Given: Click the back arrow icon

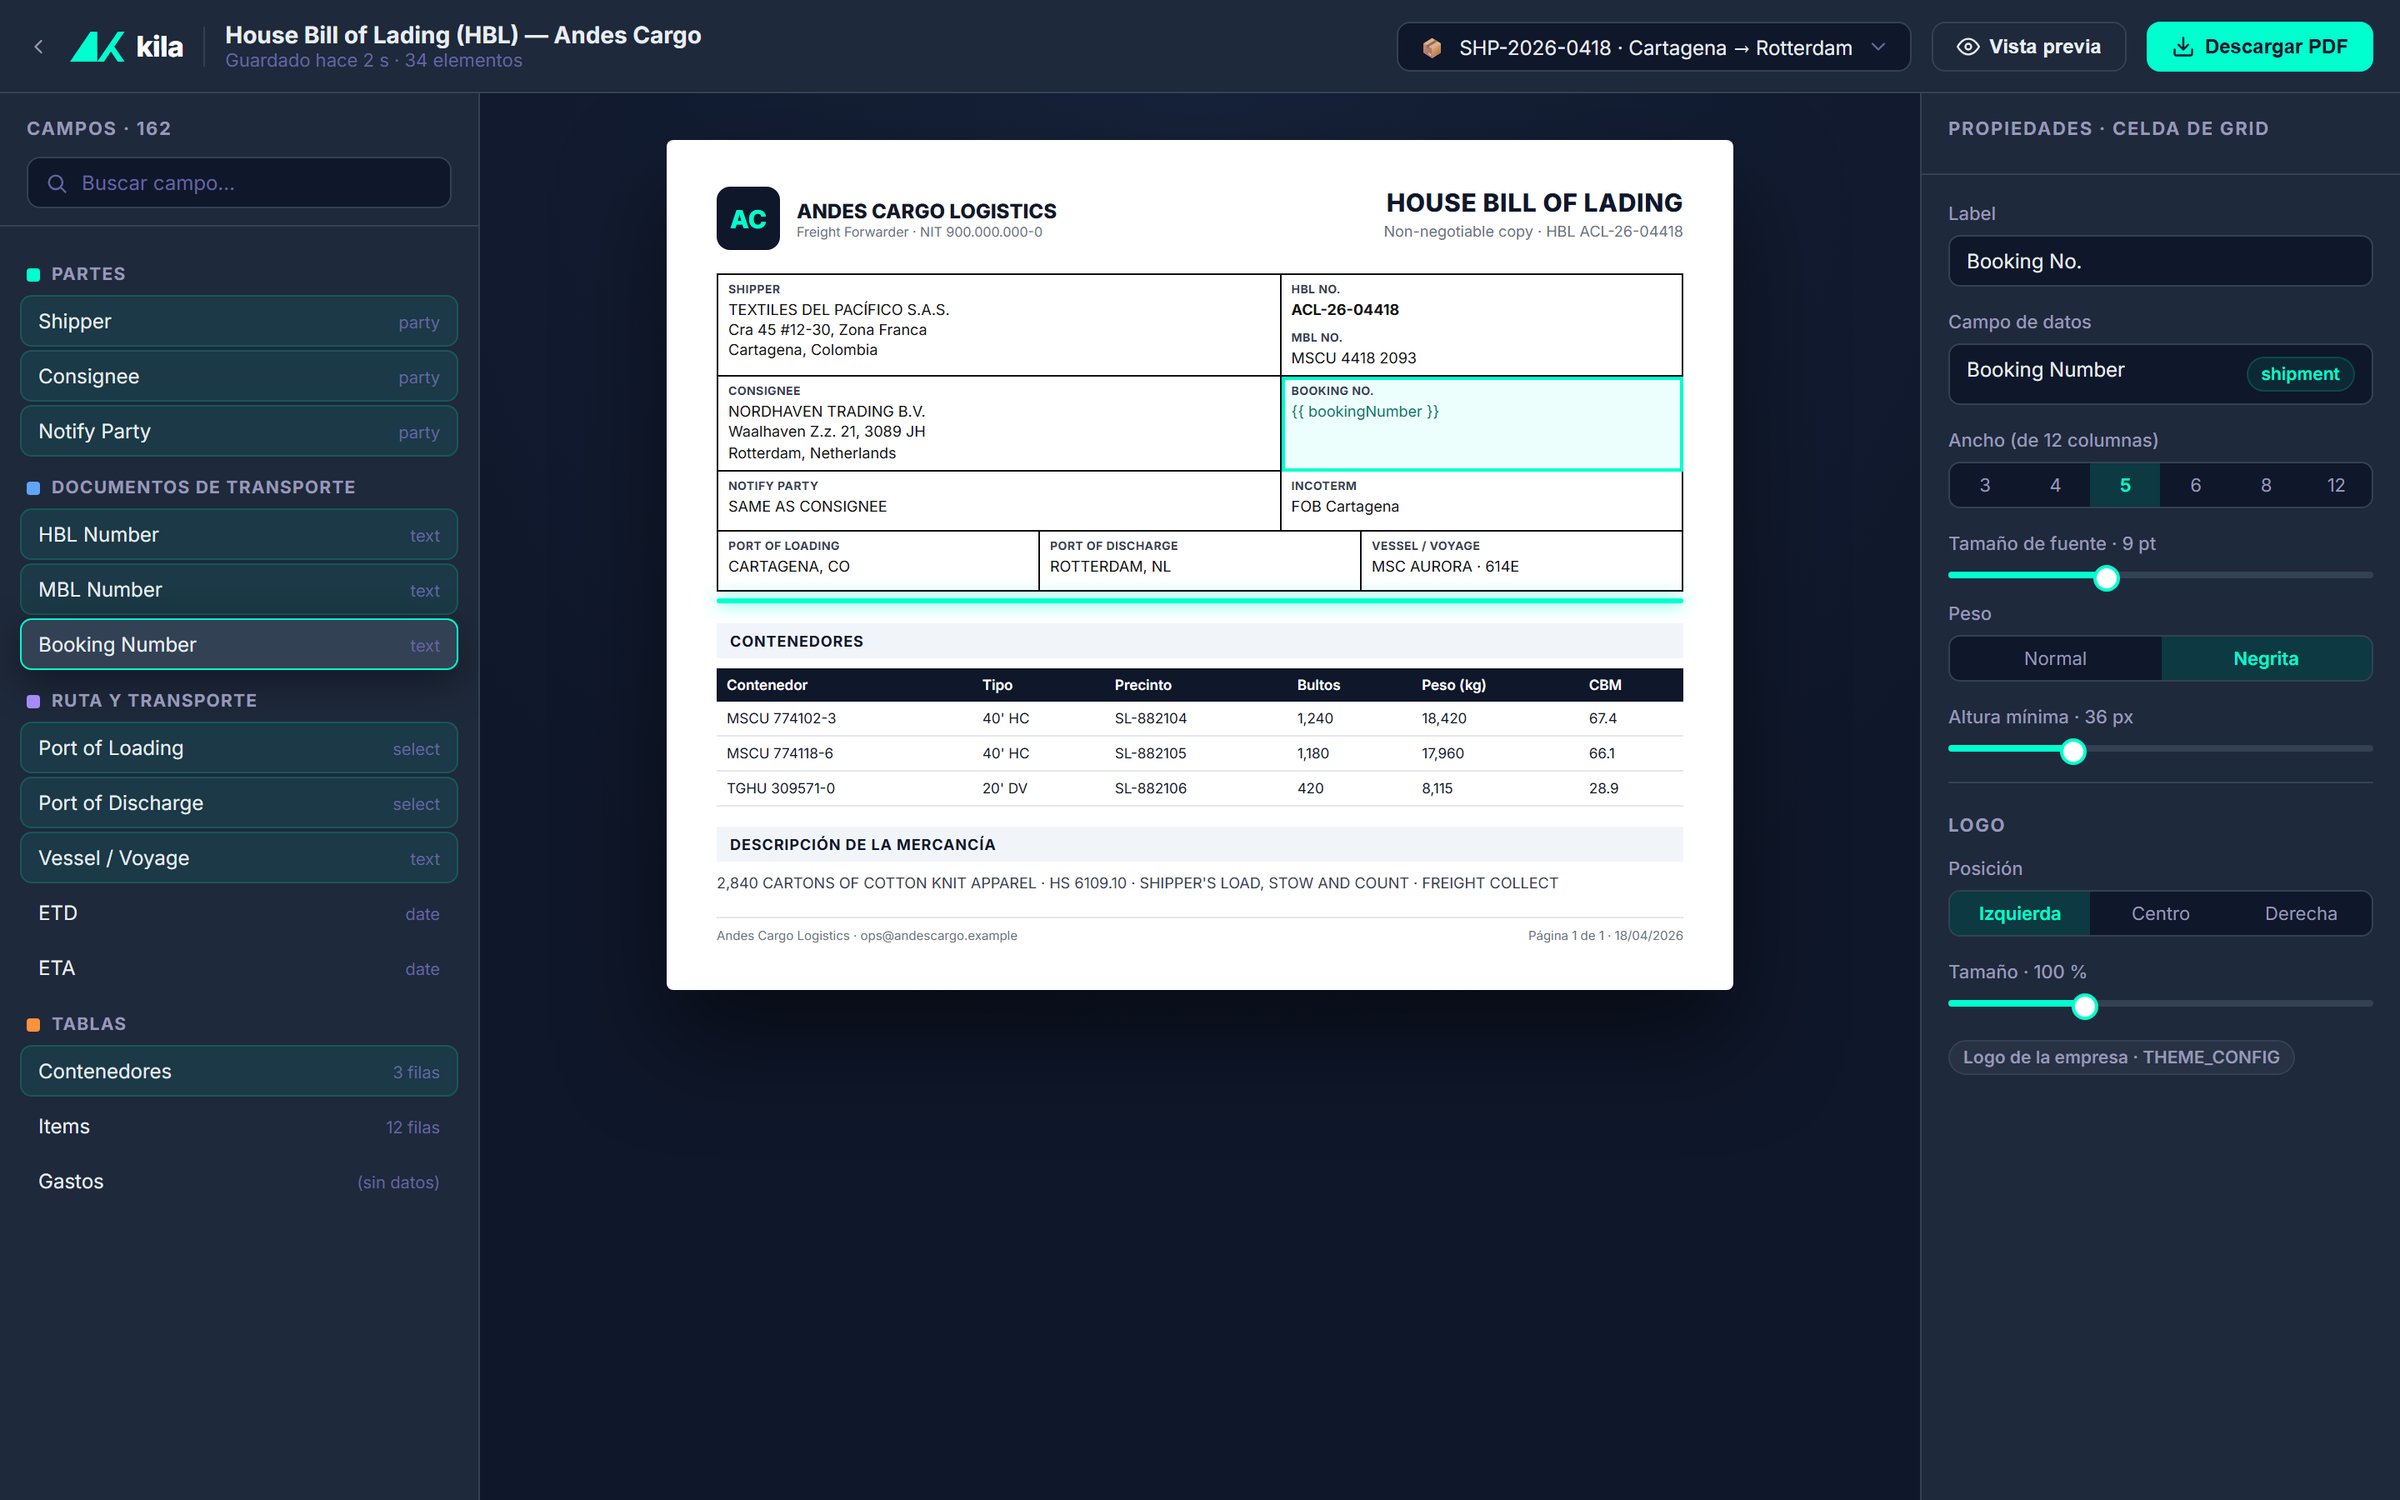Looking at the screenshot, I should [x=38, y=46].
